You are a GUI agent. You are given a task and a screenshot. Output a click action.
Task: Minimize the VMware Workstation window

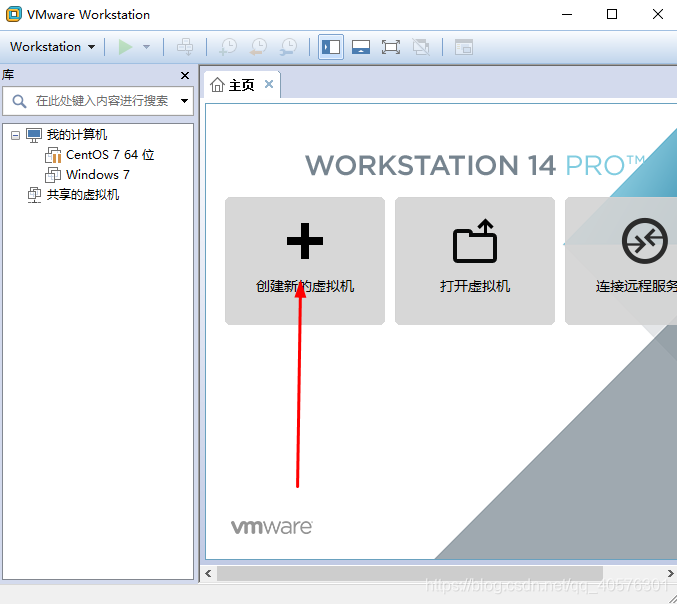click(567, 14)
